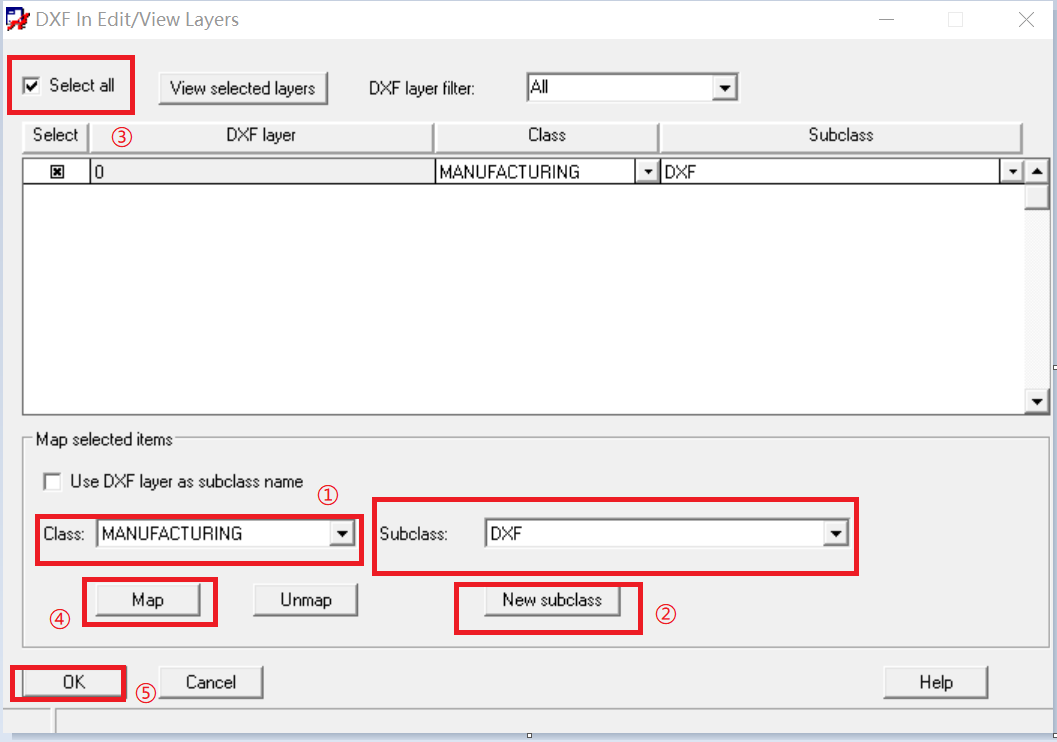Click View selected layers button
1057x742 pixels.
[243, 88]
